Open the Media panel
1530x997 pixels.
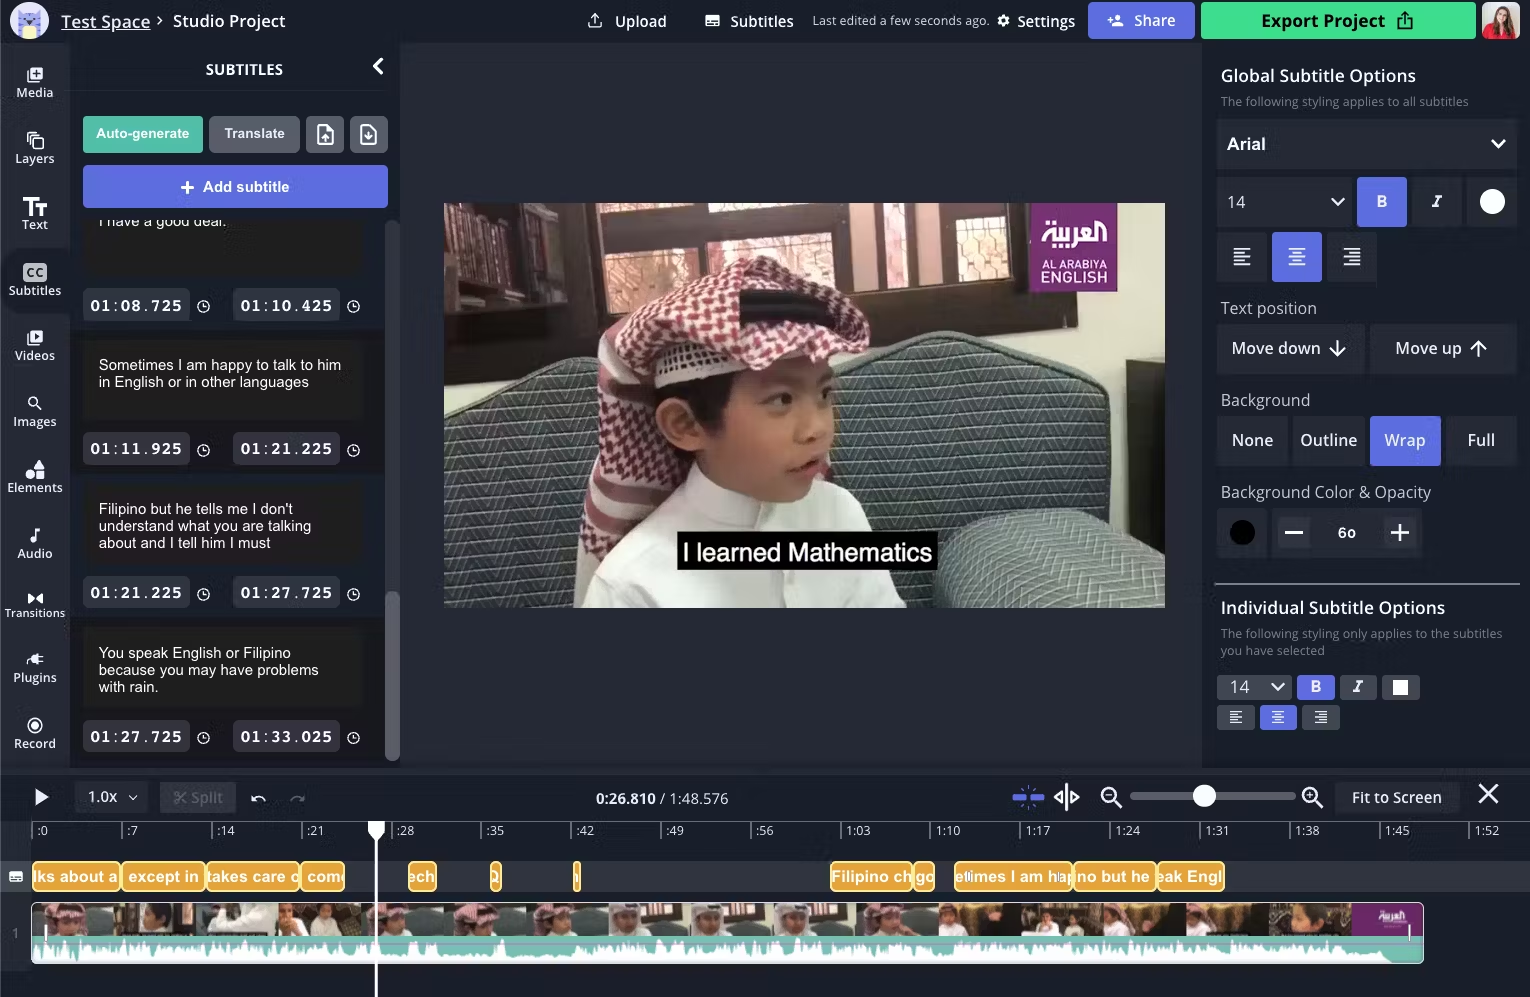click(34, 80)
